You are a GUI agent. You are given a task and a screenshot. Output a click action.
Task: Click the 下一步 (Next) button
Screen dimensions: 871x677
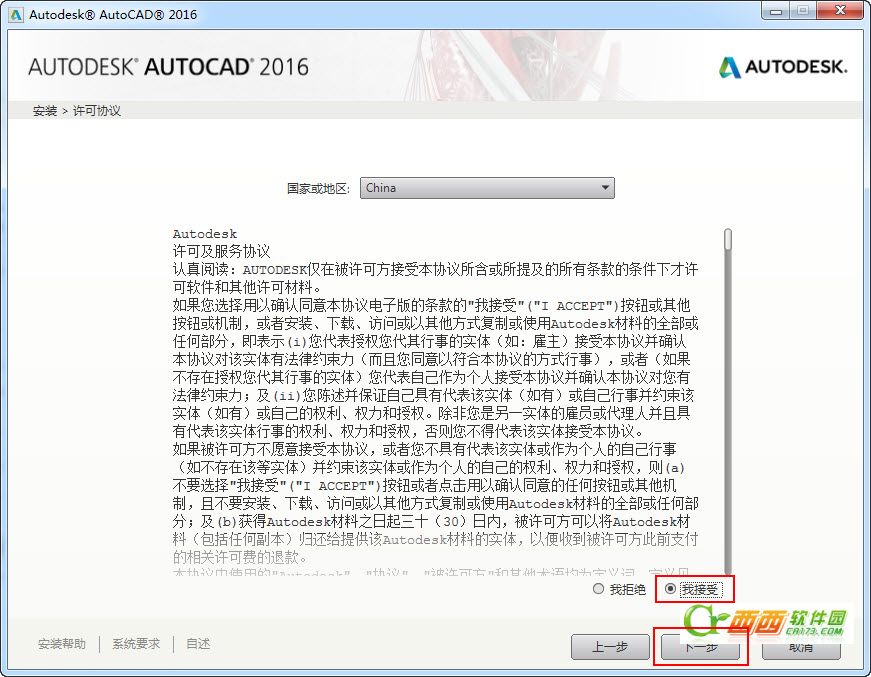tap(700, 647)
